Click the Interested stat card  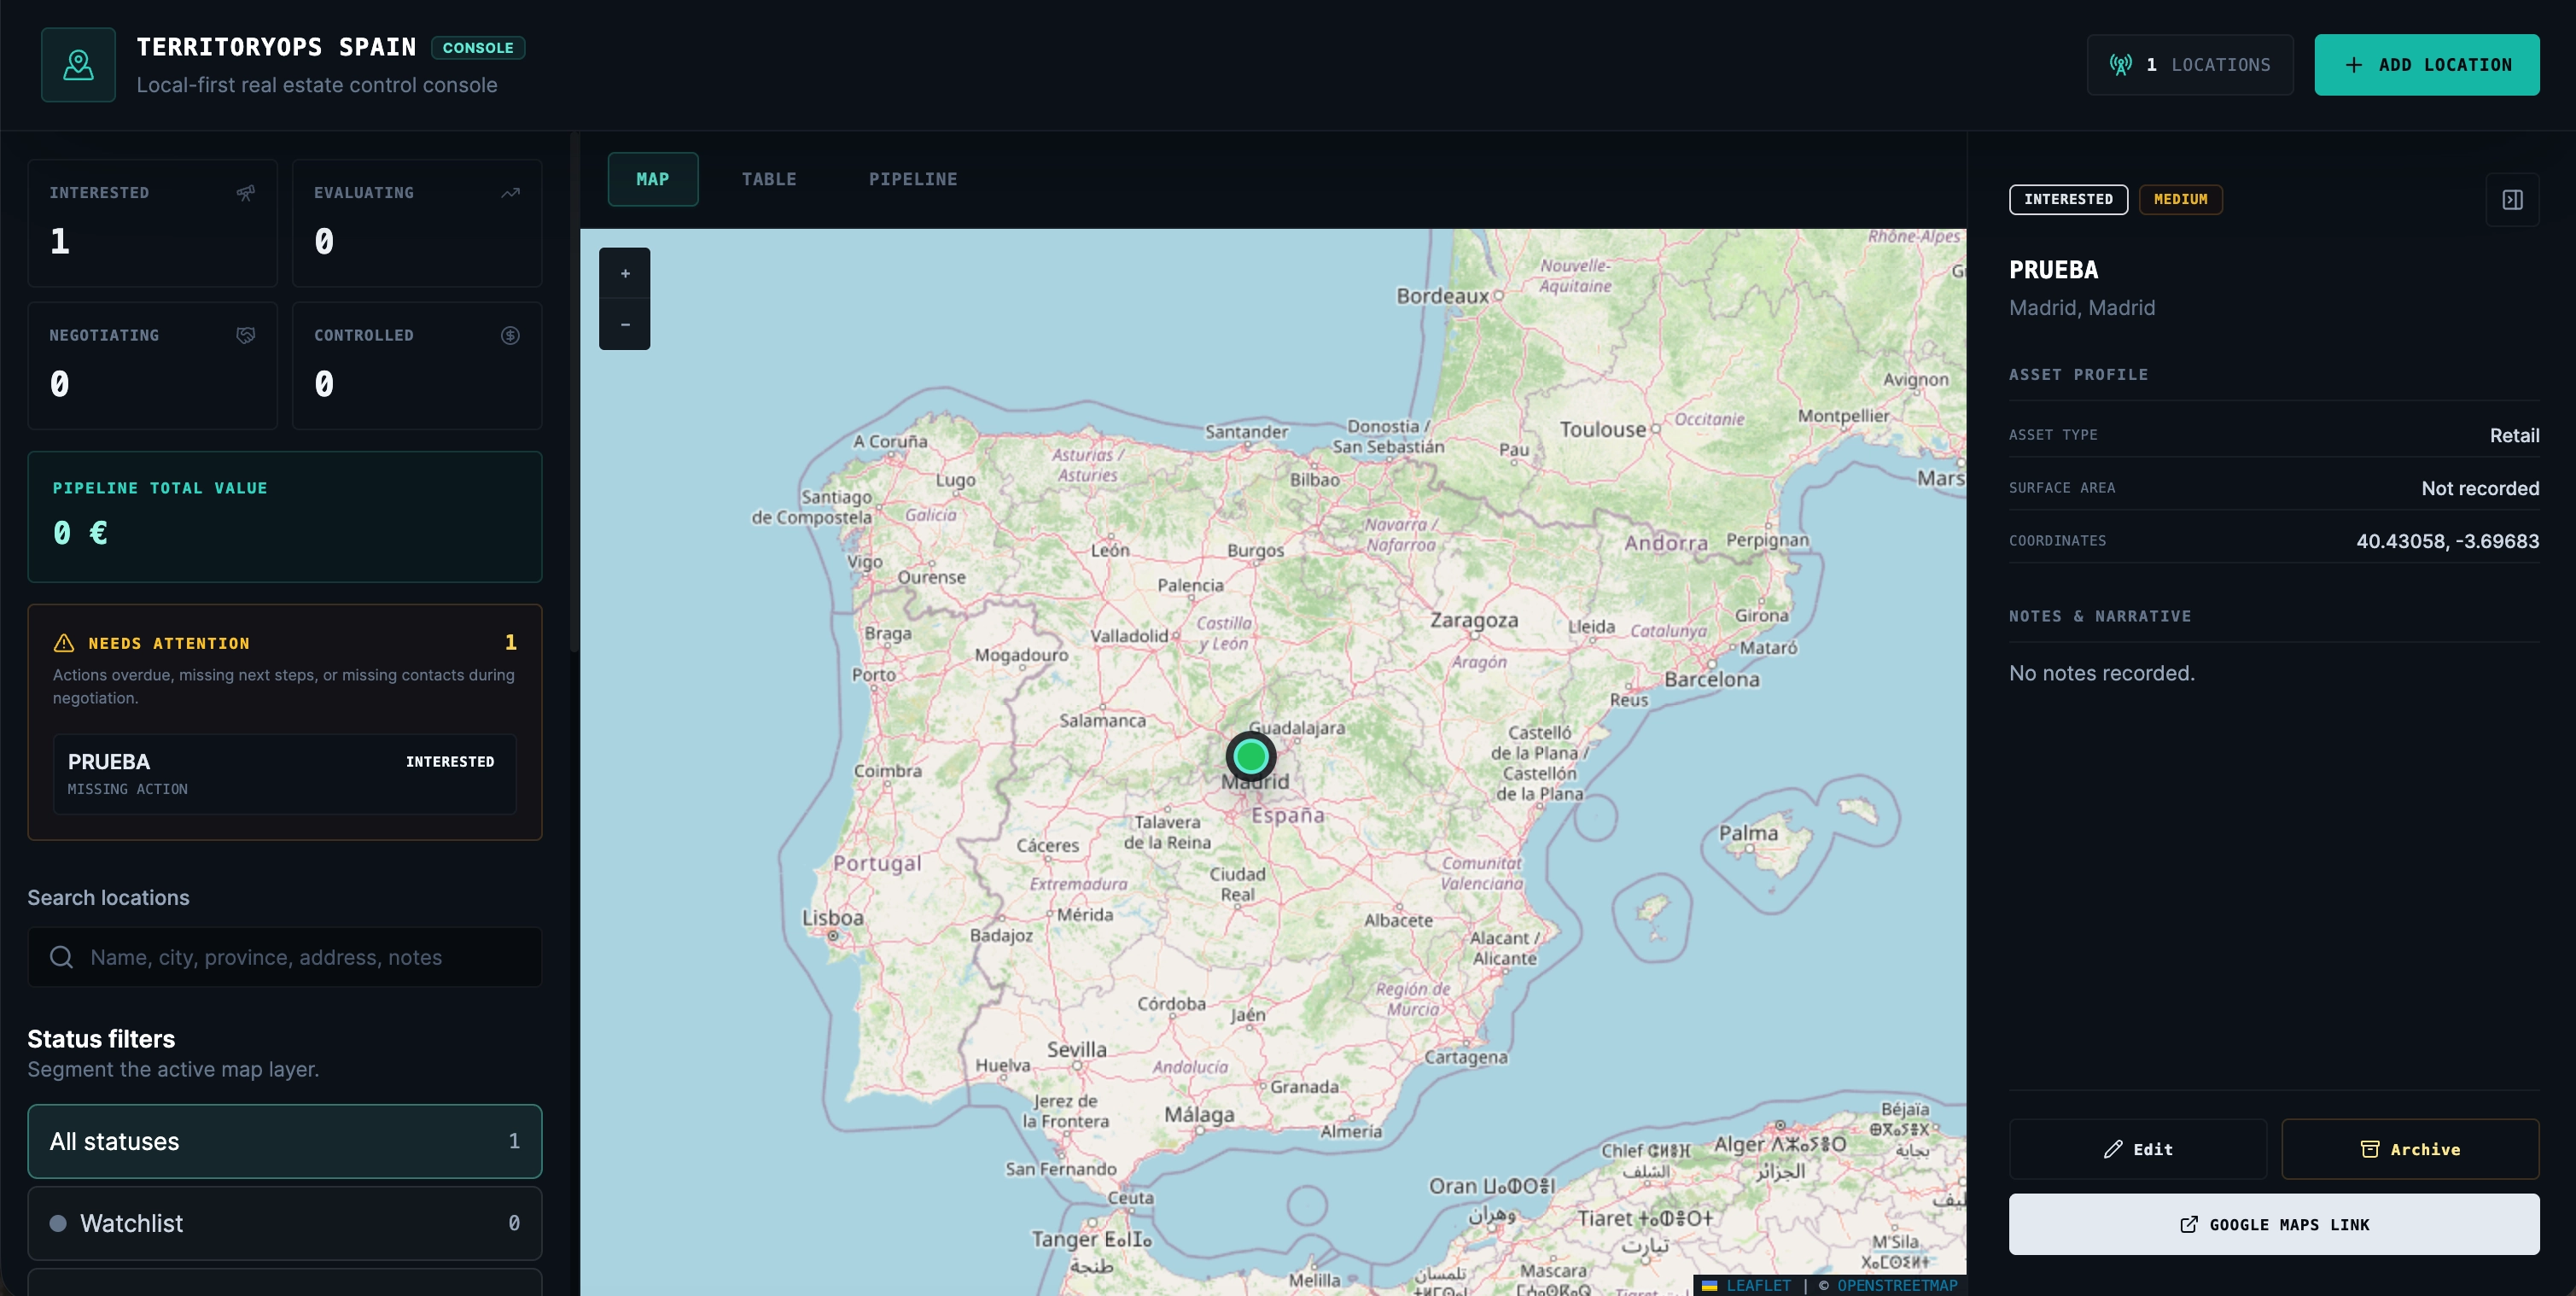(152, 223)
